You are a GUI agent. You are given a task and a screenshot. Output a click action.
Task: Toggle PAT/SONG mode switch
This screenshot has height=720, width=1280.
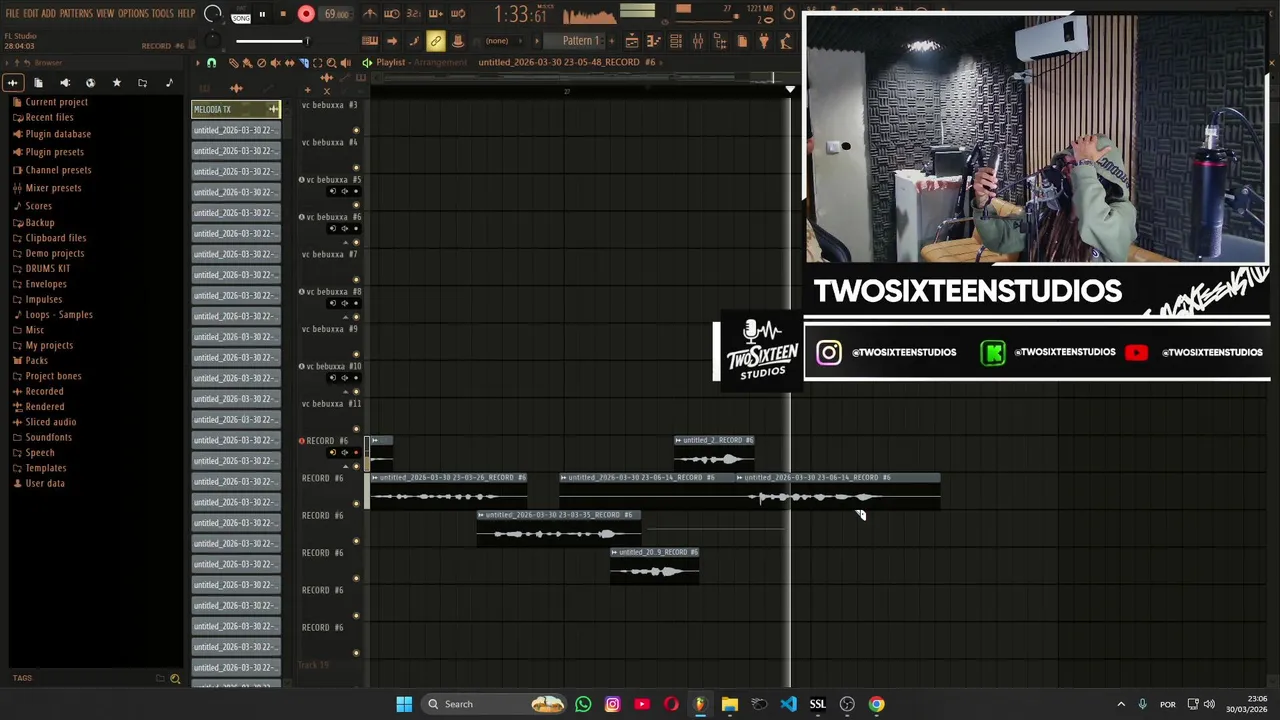coord(241,15)
